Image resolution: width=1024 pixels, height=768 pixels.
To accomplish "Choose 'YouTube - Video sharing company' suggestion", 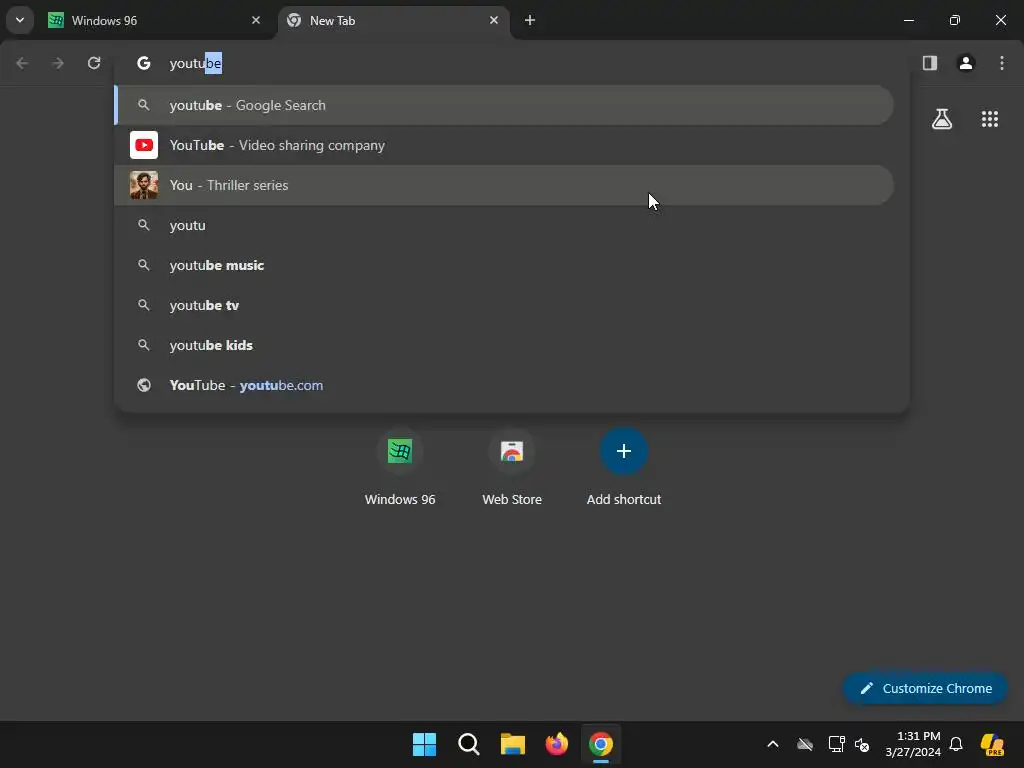I will tap(504, 145).
